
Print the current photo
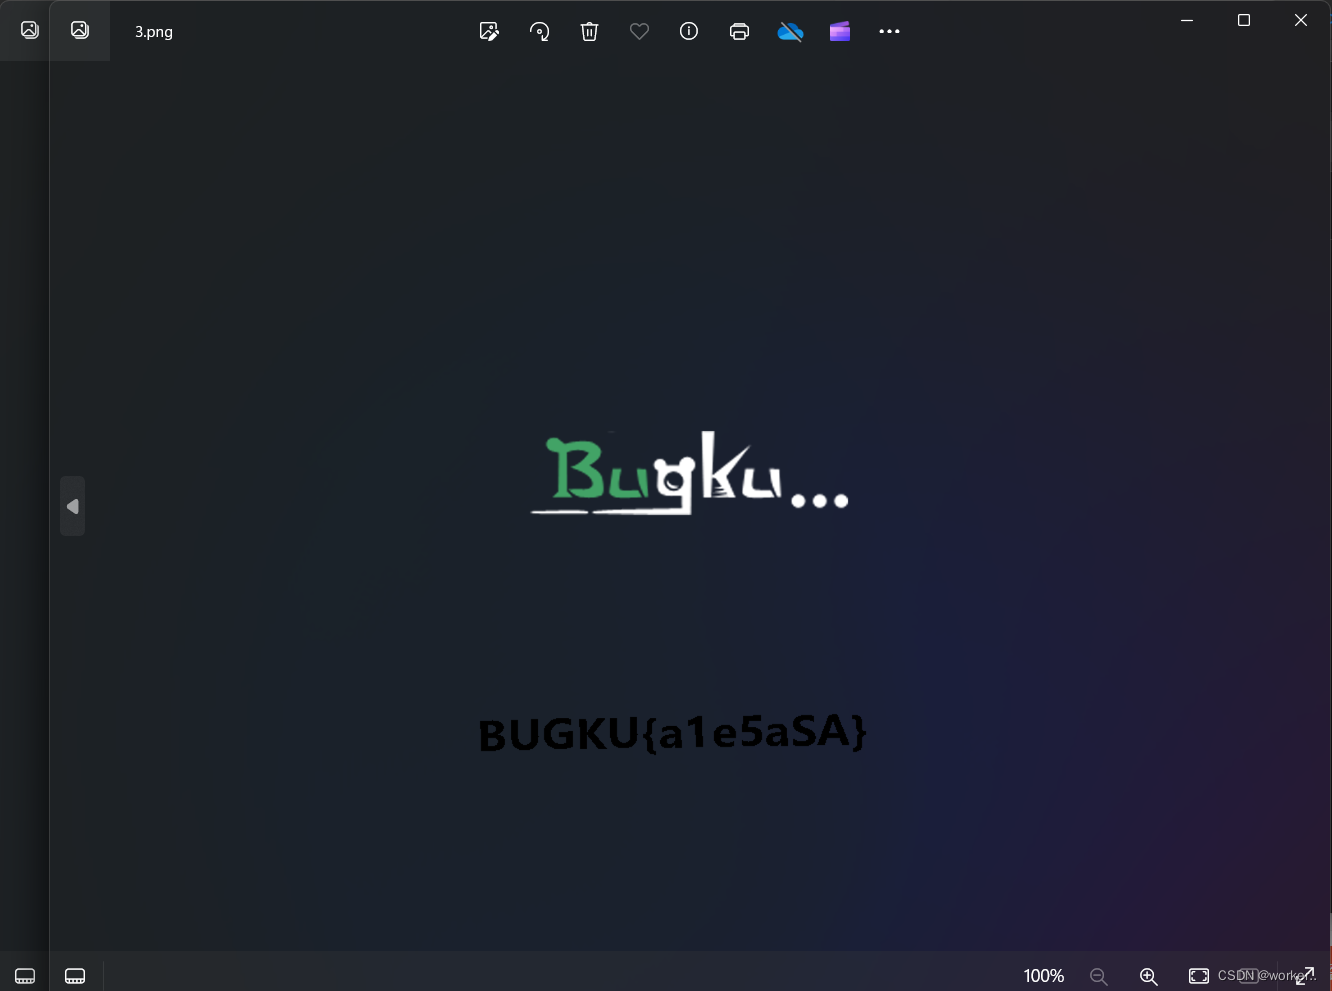coord(739,31)
